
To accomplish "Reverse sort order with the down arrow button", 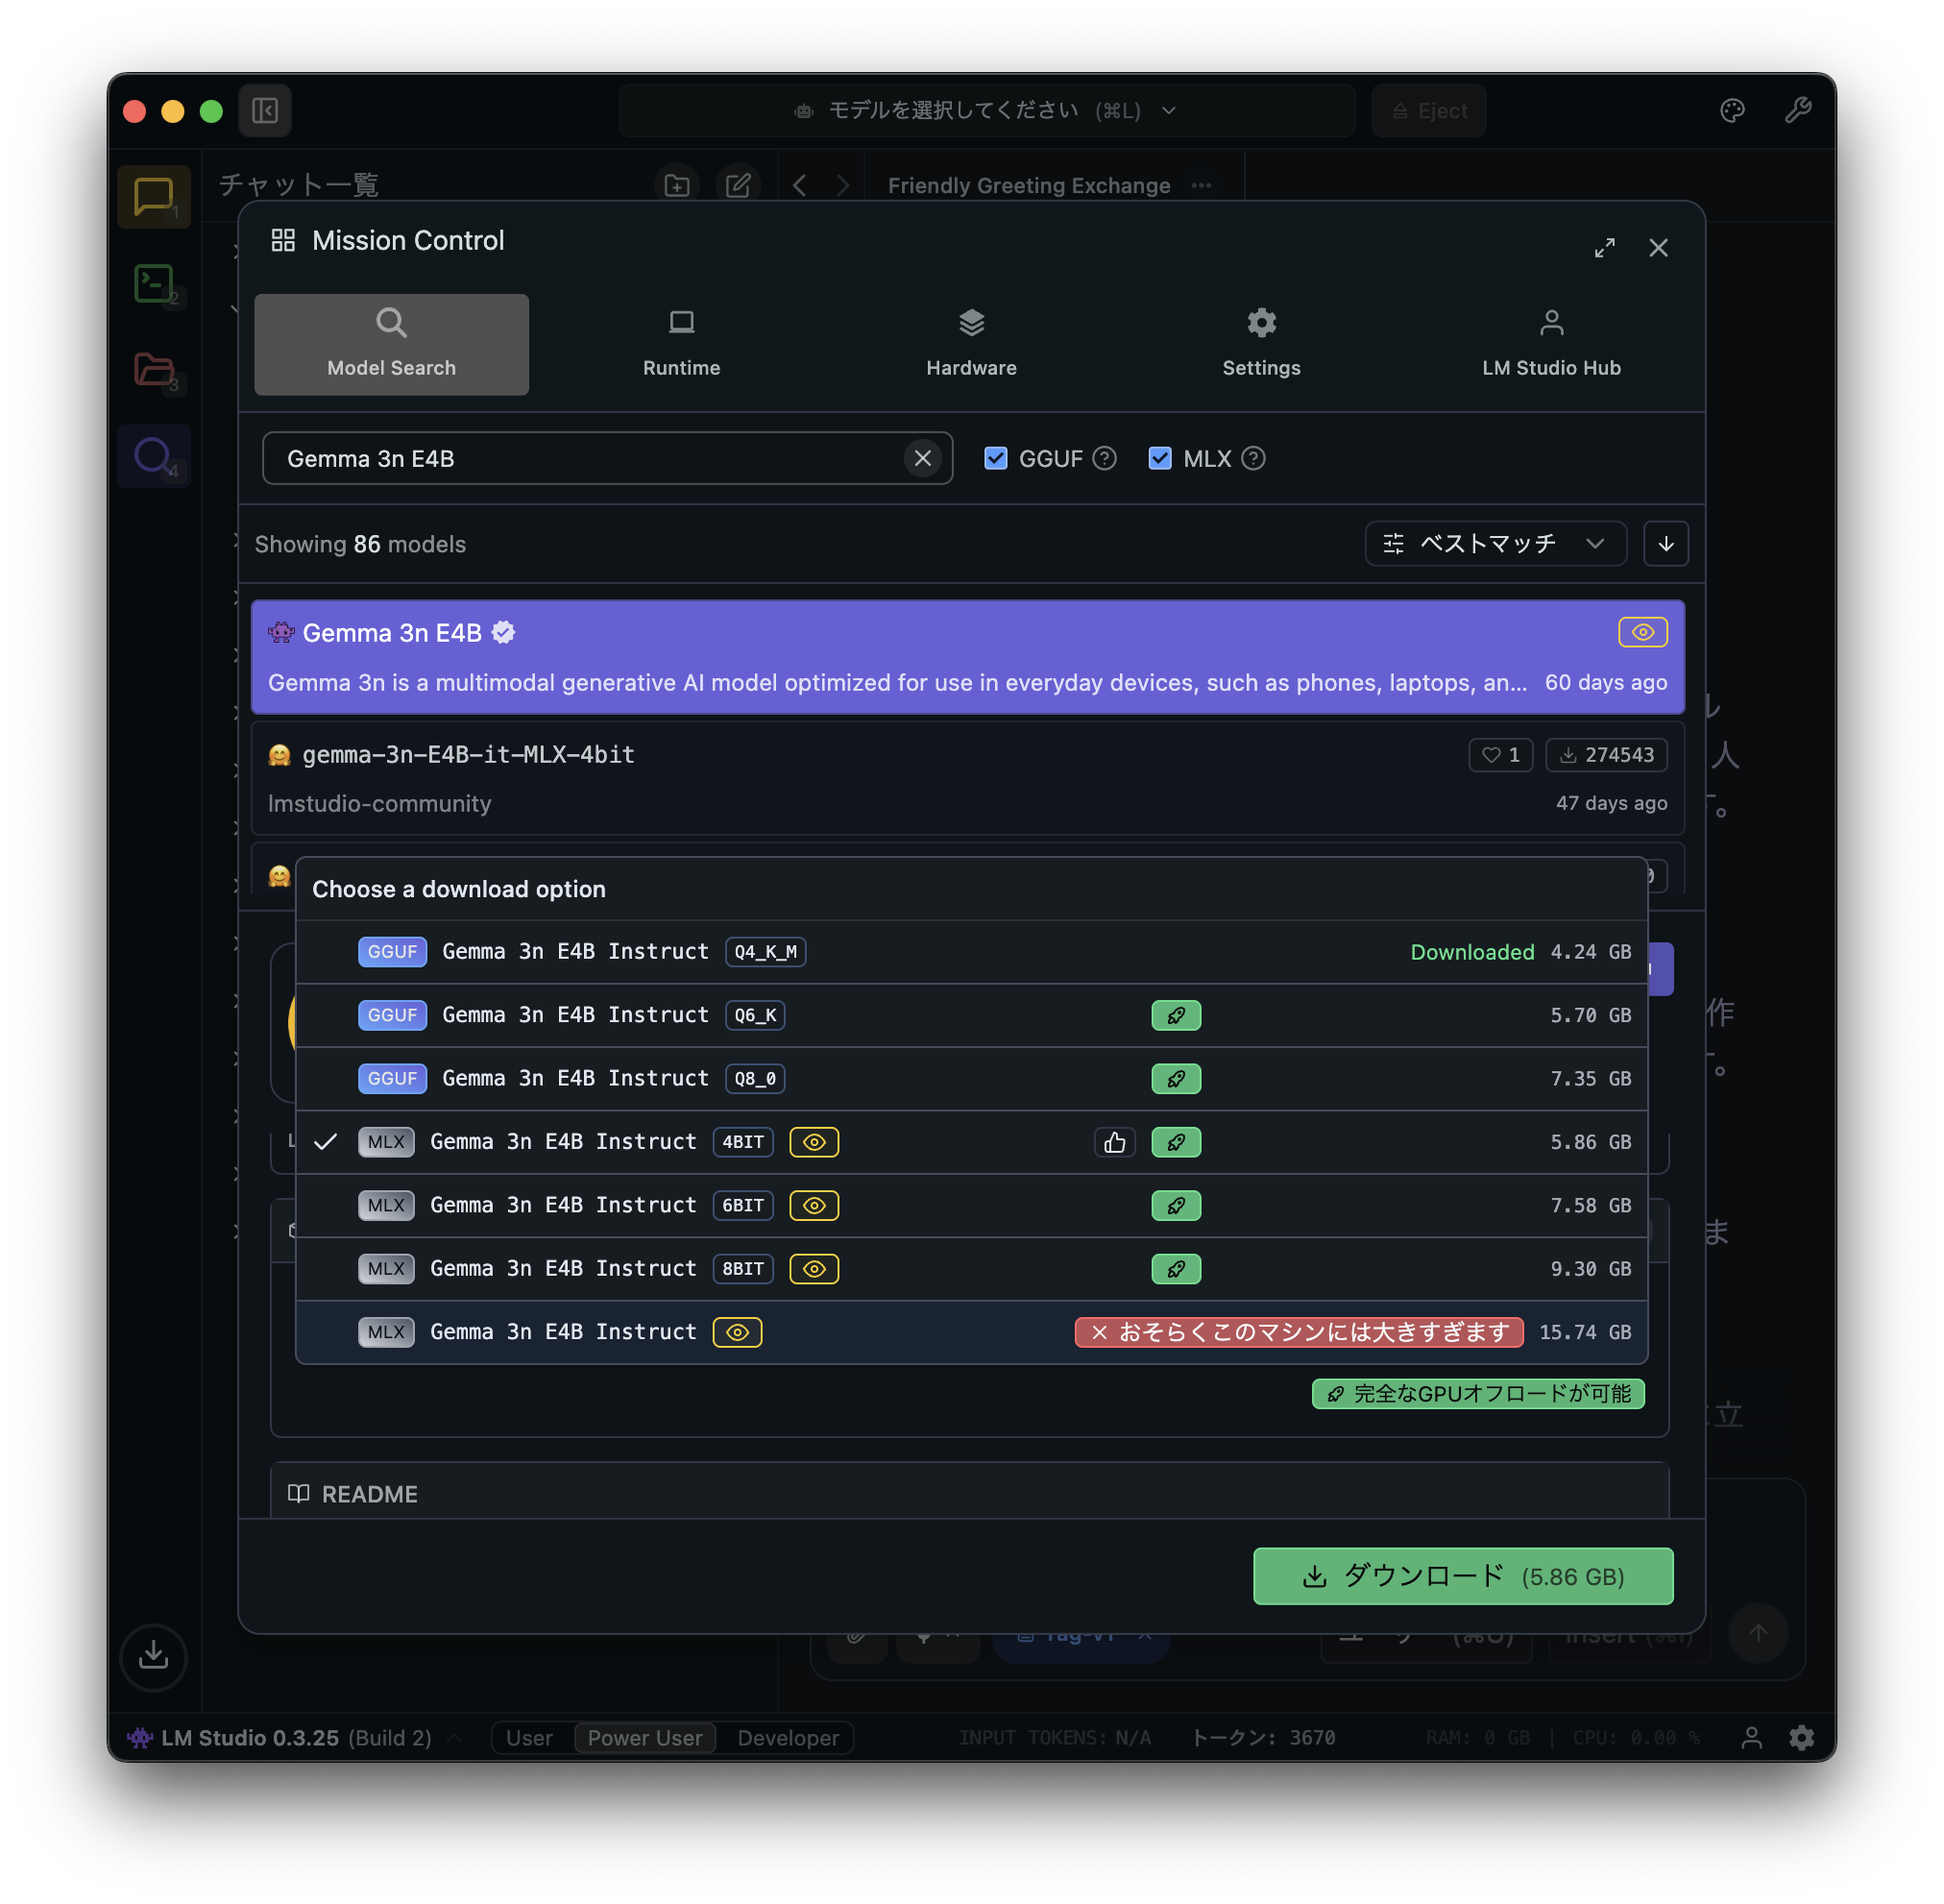I will click(1665, 543).
